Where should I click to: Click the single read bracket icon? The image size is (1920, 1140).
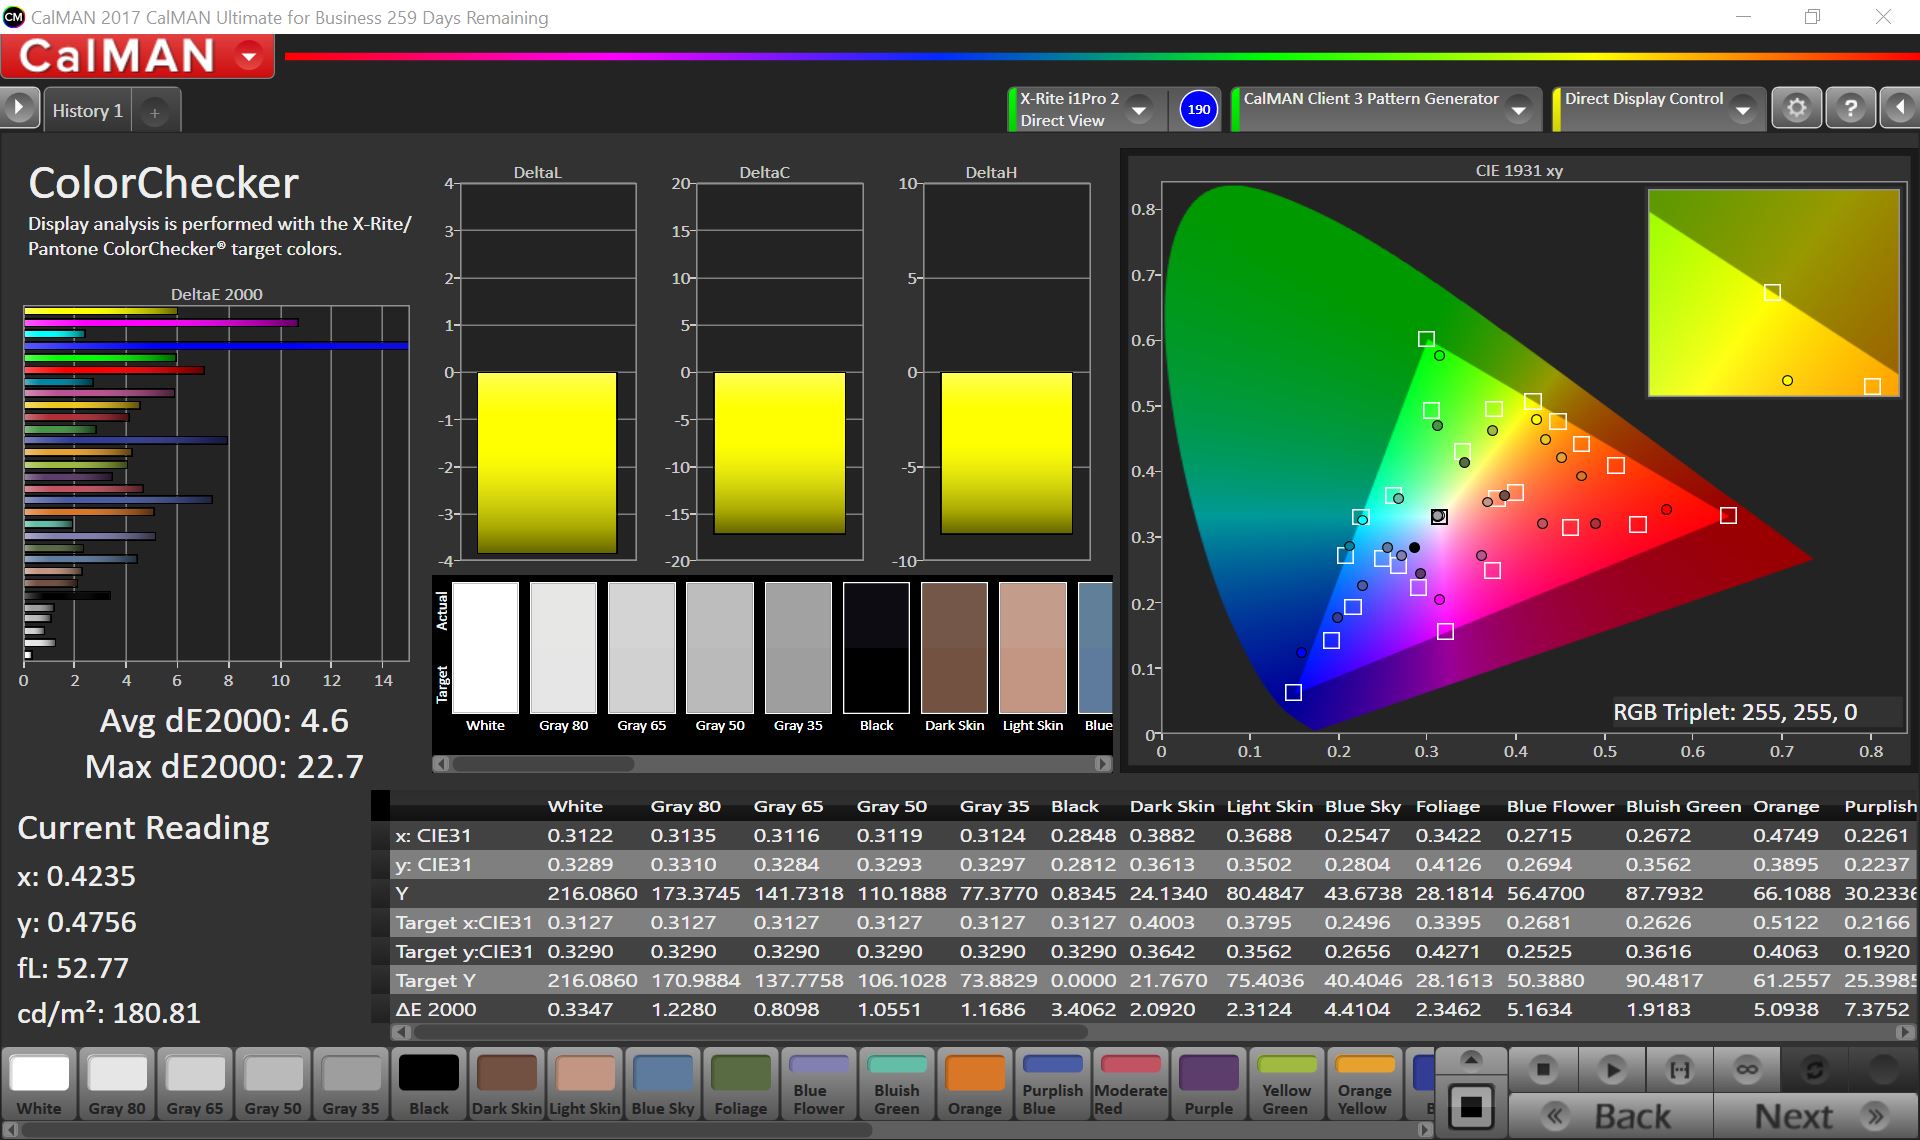(1680, 1070)
